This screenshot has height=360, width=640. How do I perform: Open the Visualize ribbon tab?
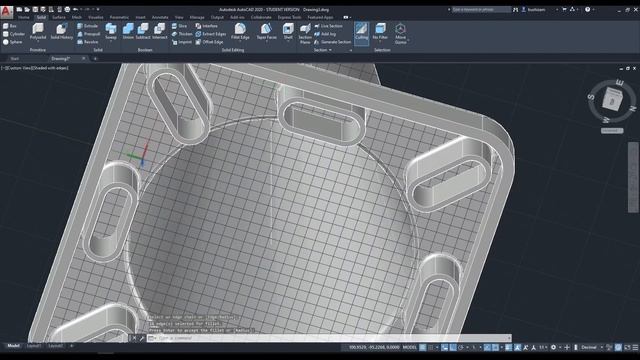coord(96,17)
